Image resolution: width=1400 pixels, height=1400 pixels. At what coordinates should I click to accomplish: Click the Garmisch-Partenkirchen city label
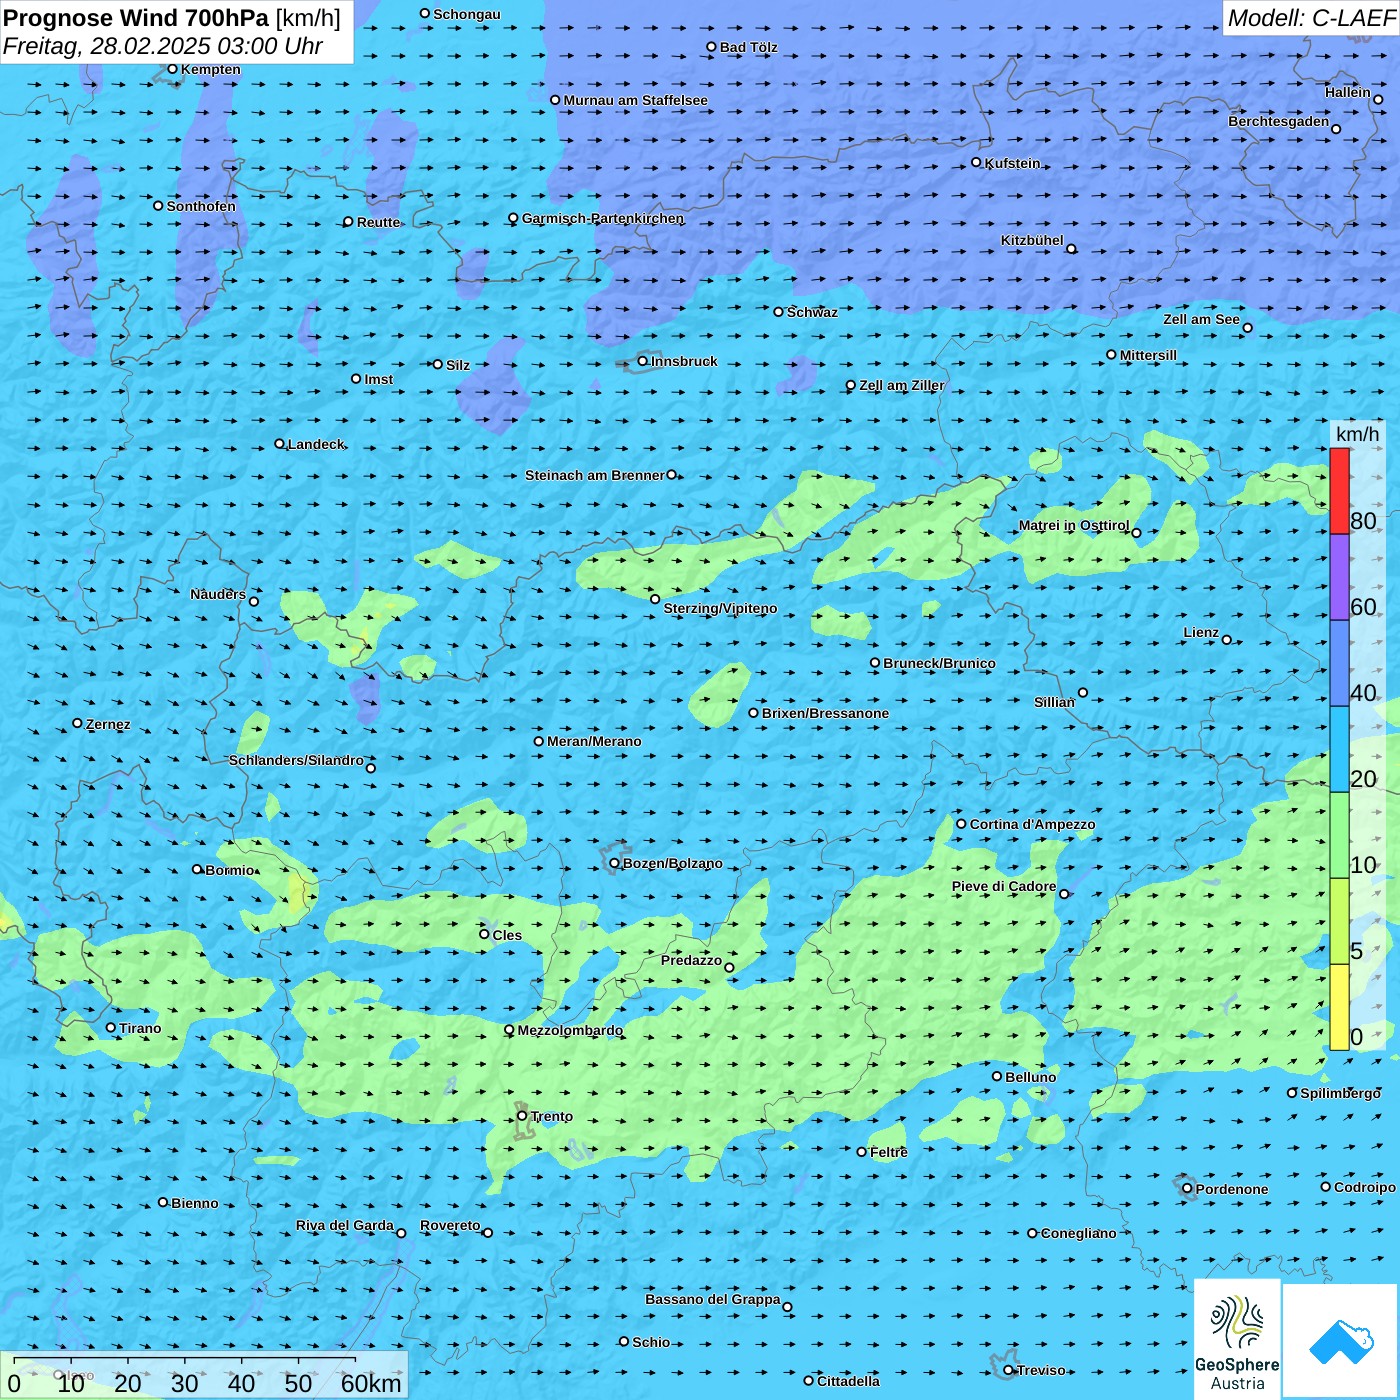603,218
